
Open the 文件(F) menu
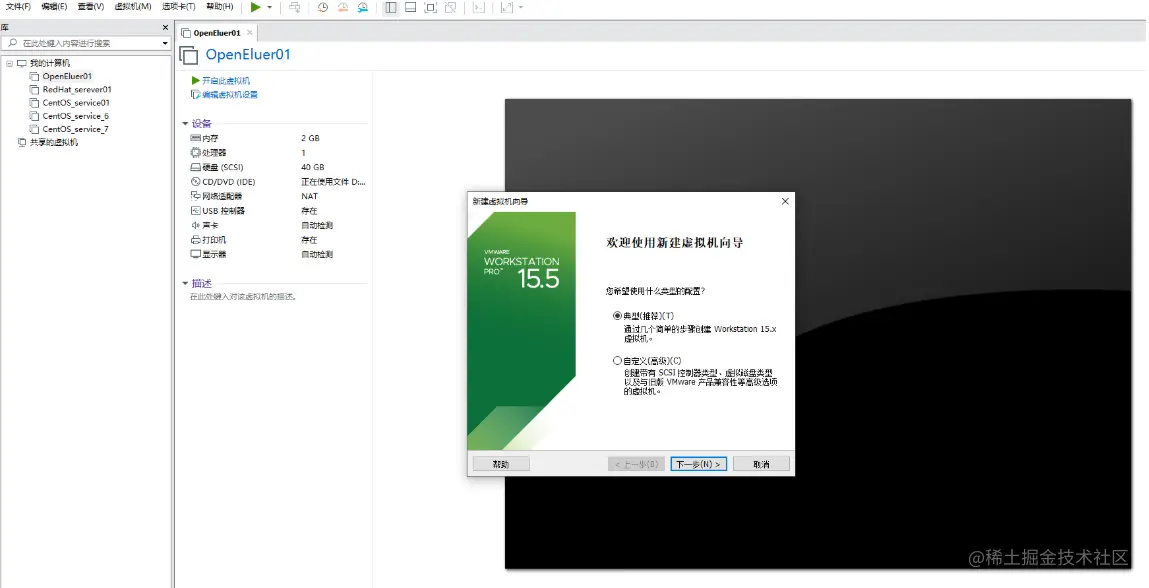[x=18, y=7]
